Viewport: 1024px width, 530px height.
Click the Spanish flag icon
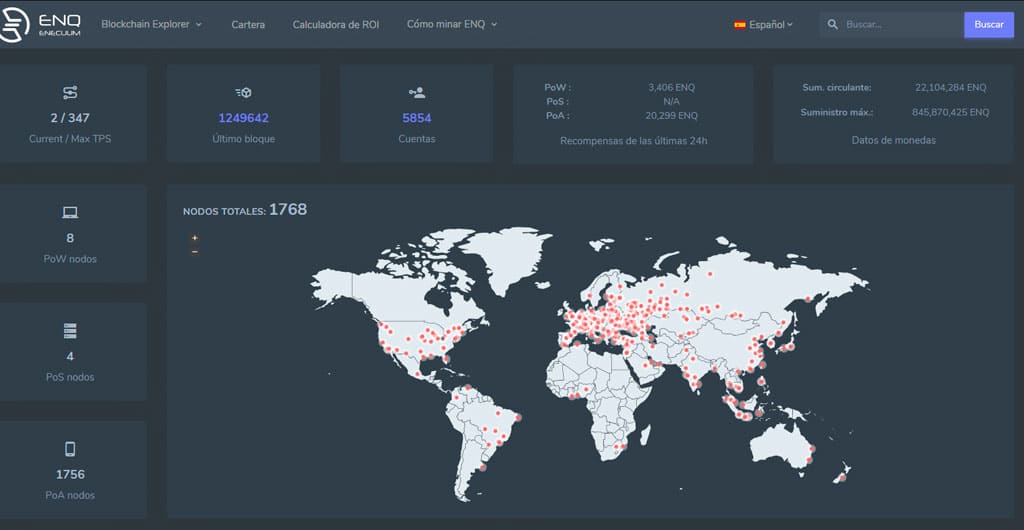tap(740, 25)
